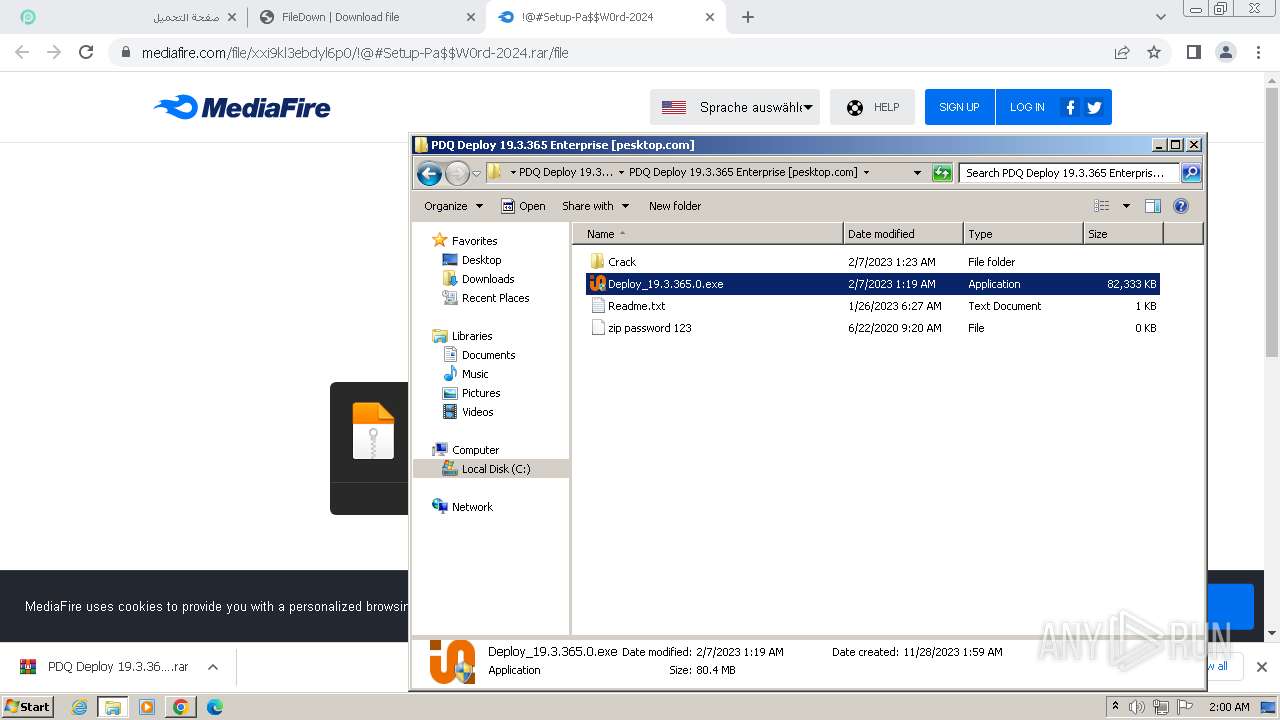Image resolution: width=1280 pixels, height=720 pixels.
Task: Open the Organize dropdown menu
Action: [x=453, y=206]
